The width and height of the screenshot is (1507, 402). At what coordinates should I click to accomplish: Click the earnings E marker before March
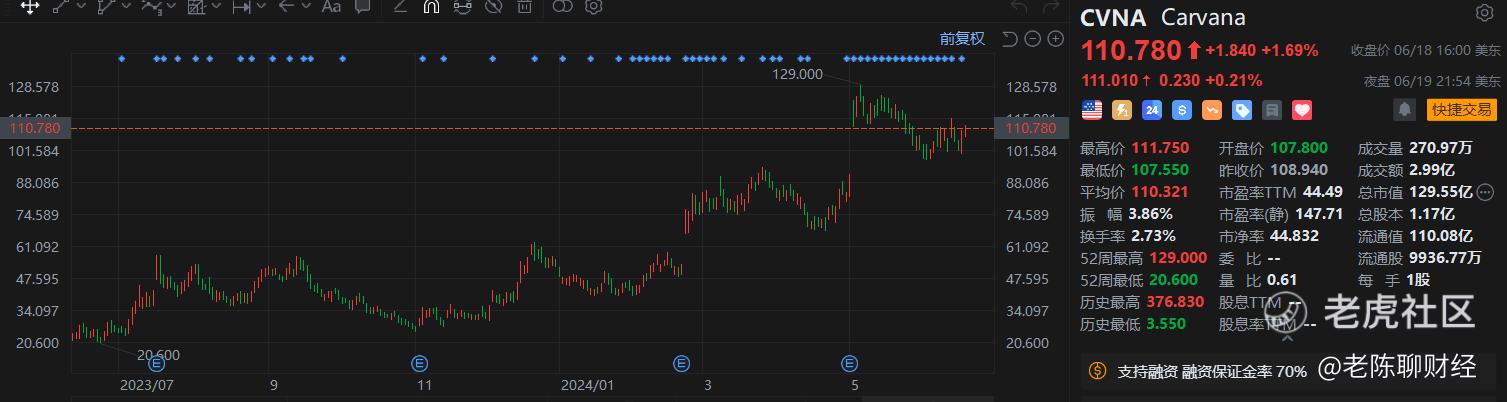(682, 362)
